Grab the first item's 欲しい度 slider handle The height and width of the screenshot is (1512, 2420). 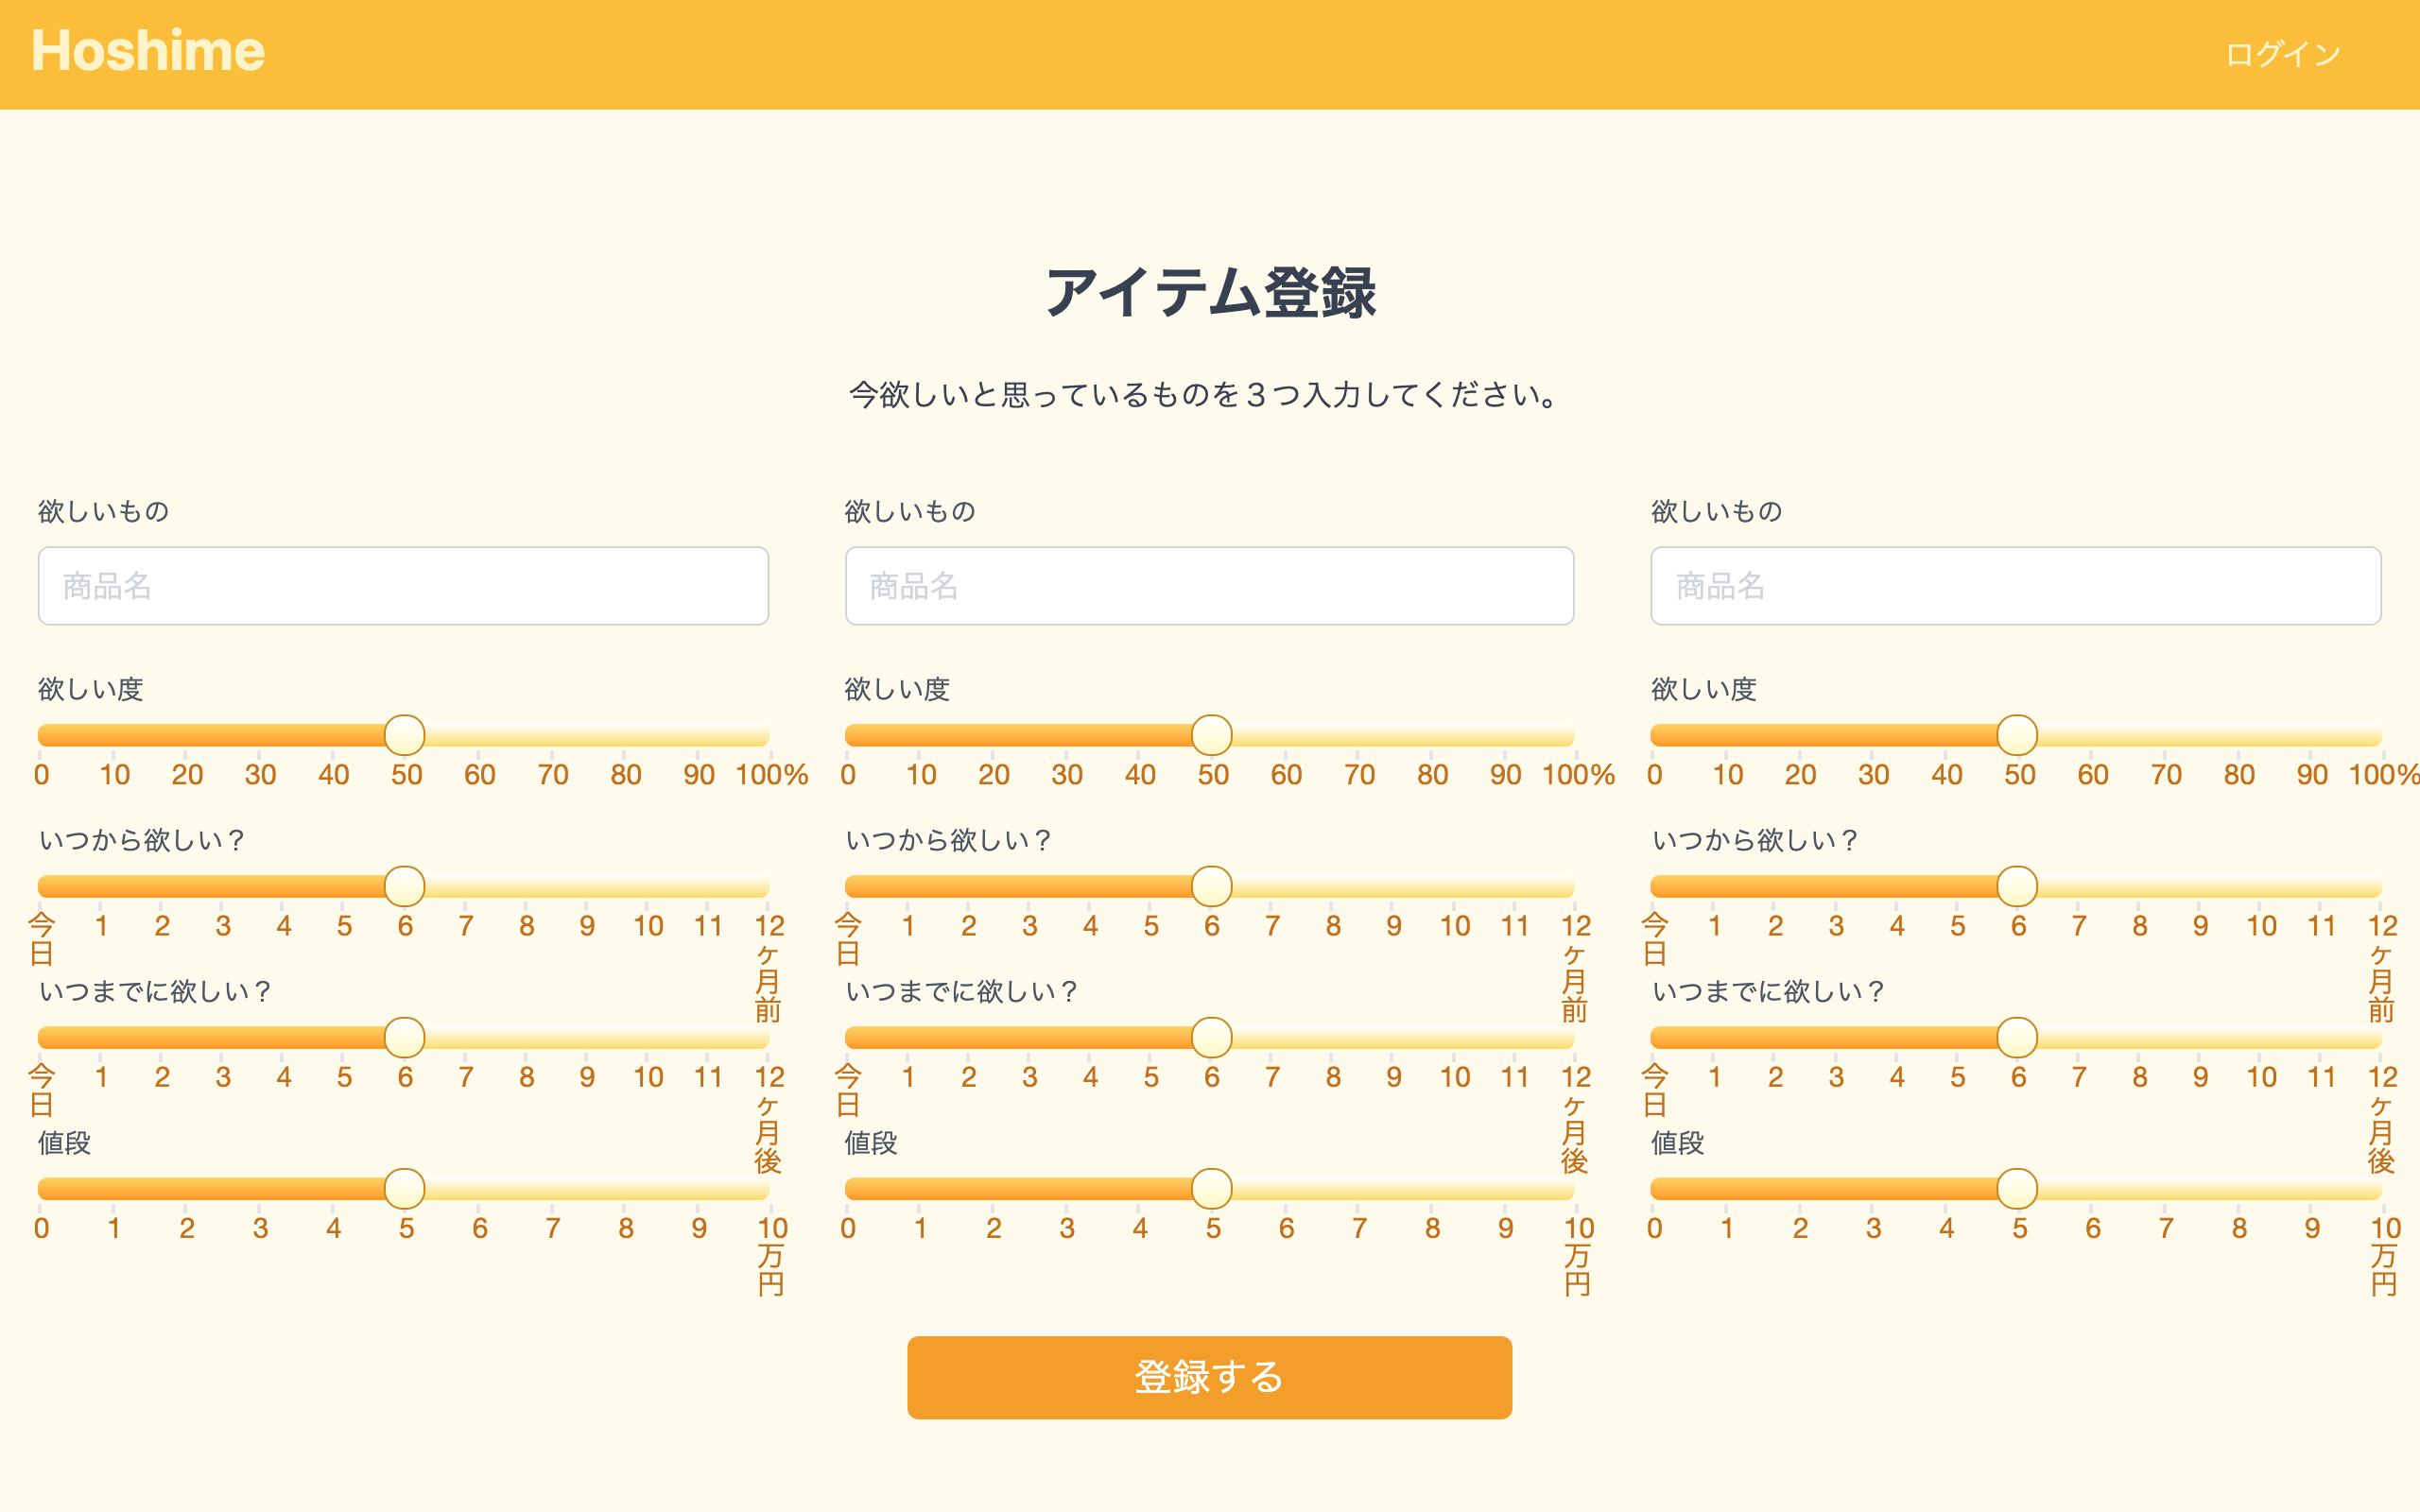pos(404,734)
